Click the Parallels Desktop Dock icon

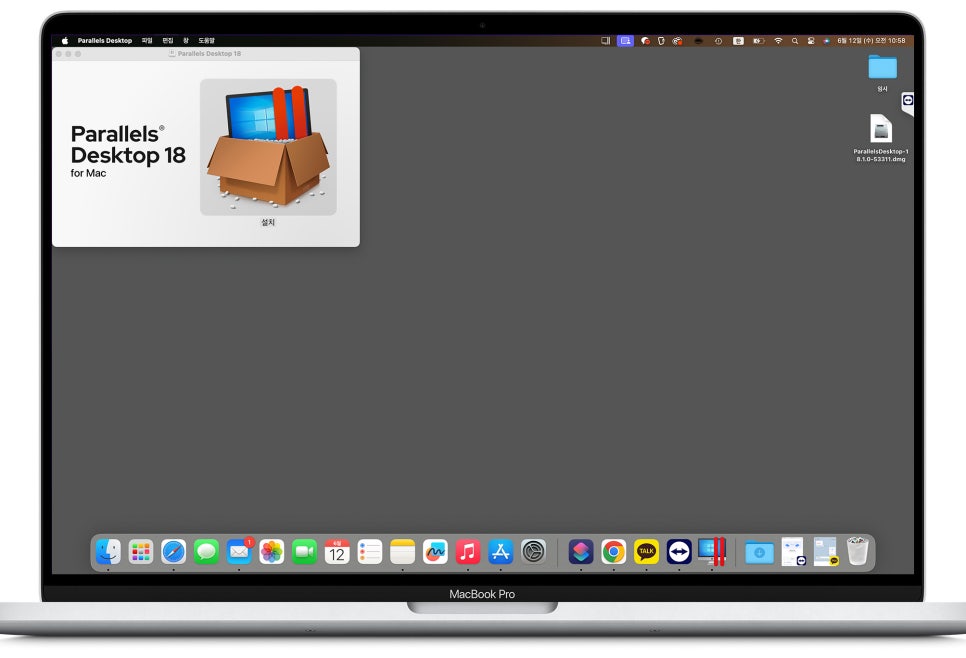click(x=712, y=551)
